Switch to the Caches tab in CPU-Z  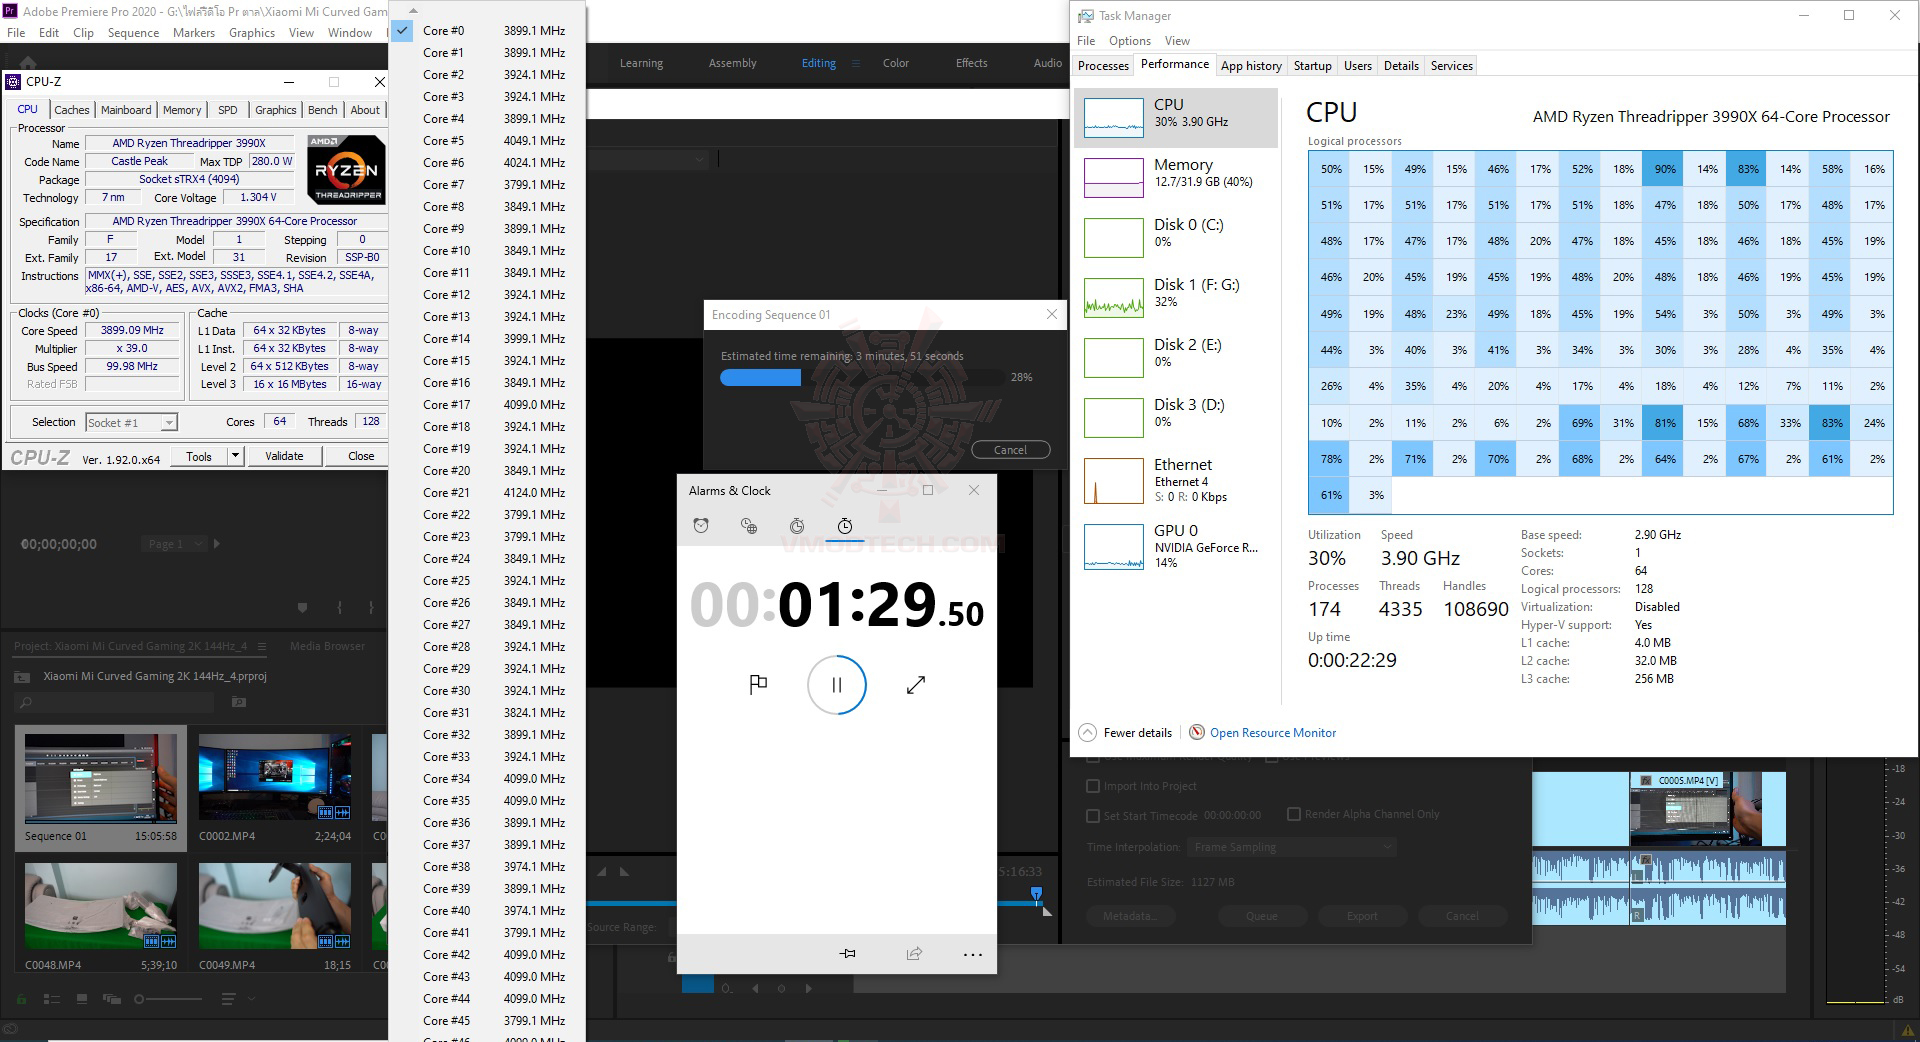pos(72,110)
